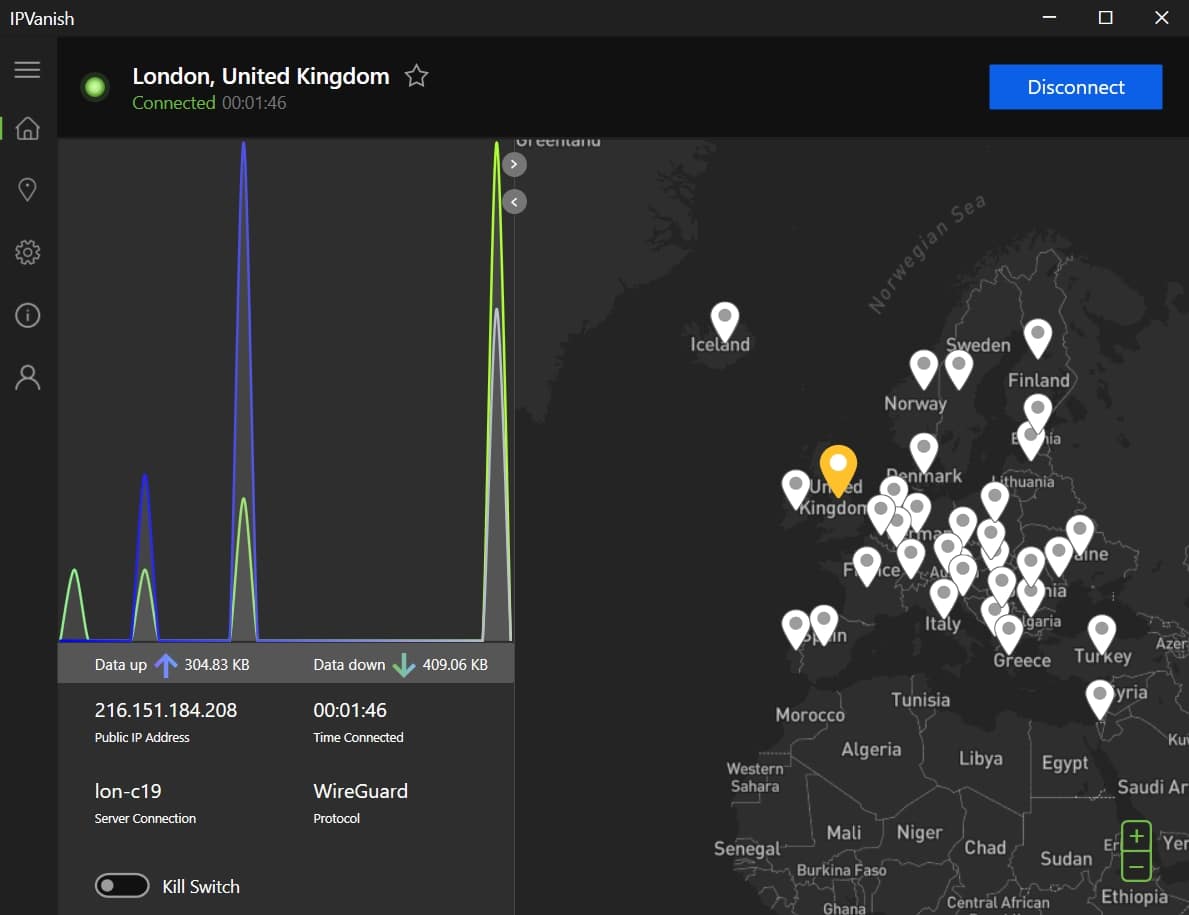Zoom out on the map
Image resolution: width=1189 pixels, height=915 pixels.
[1136, 866]
